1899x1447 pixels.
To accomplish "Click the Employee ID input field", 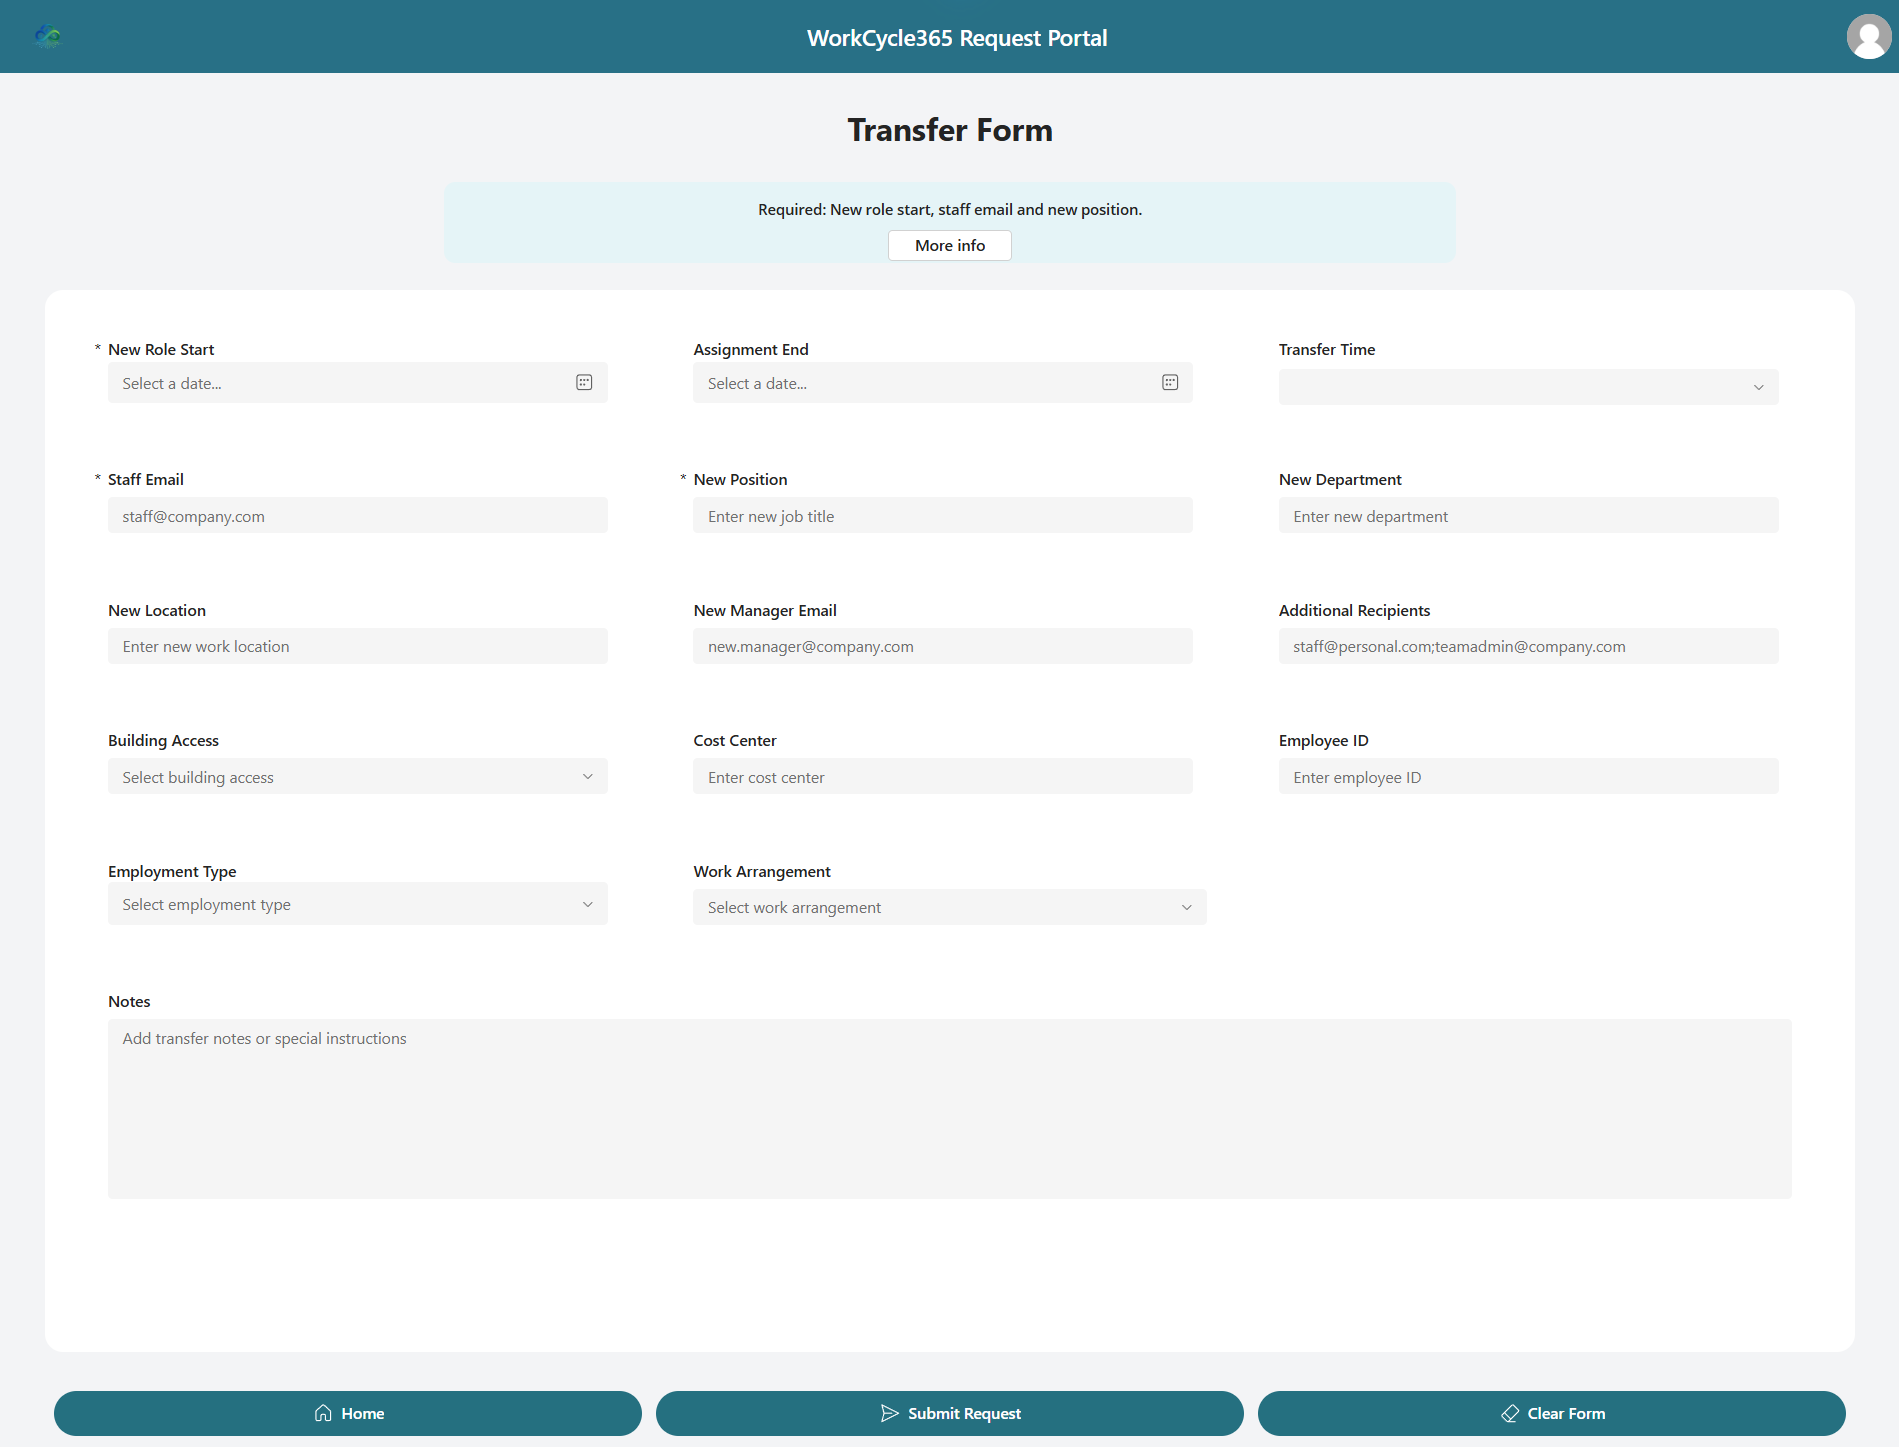I will pos(1528,777).
